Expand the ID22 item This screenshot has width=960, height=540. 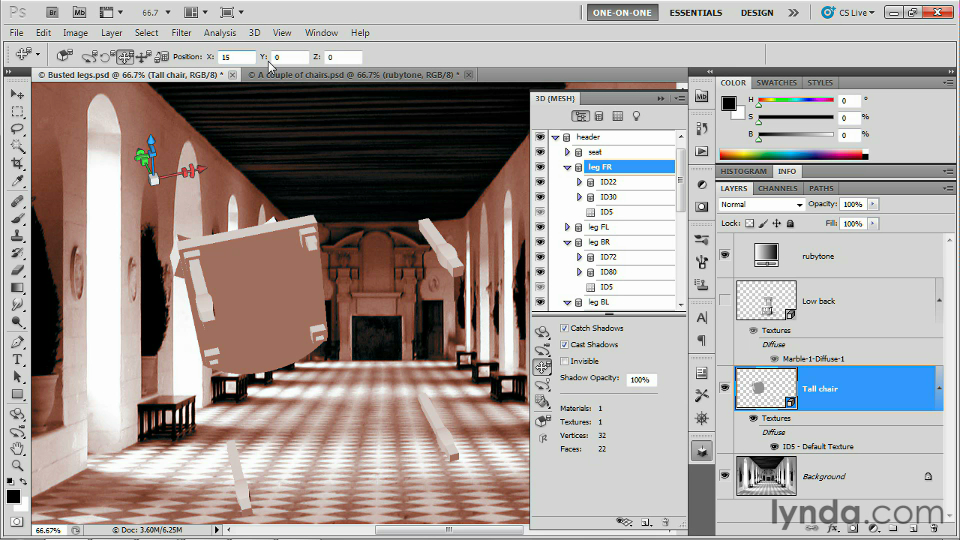point(579,182)
